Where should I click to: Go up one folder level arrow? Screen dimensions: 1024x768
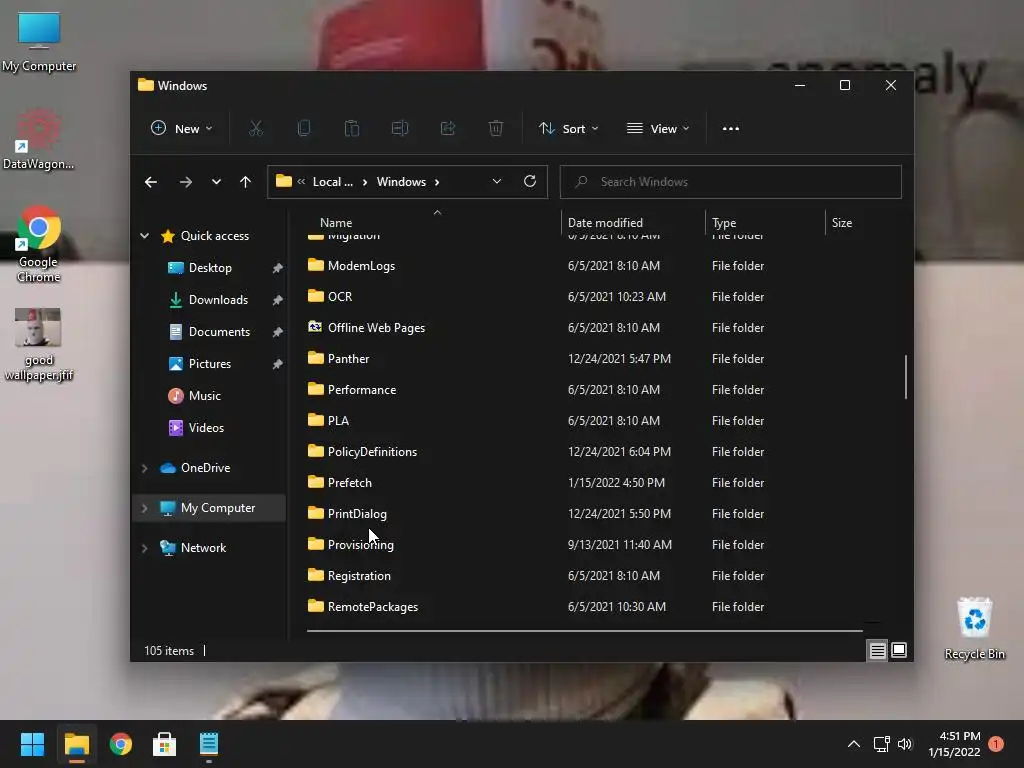click(245, 182)
